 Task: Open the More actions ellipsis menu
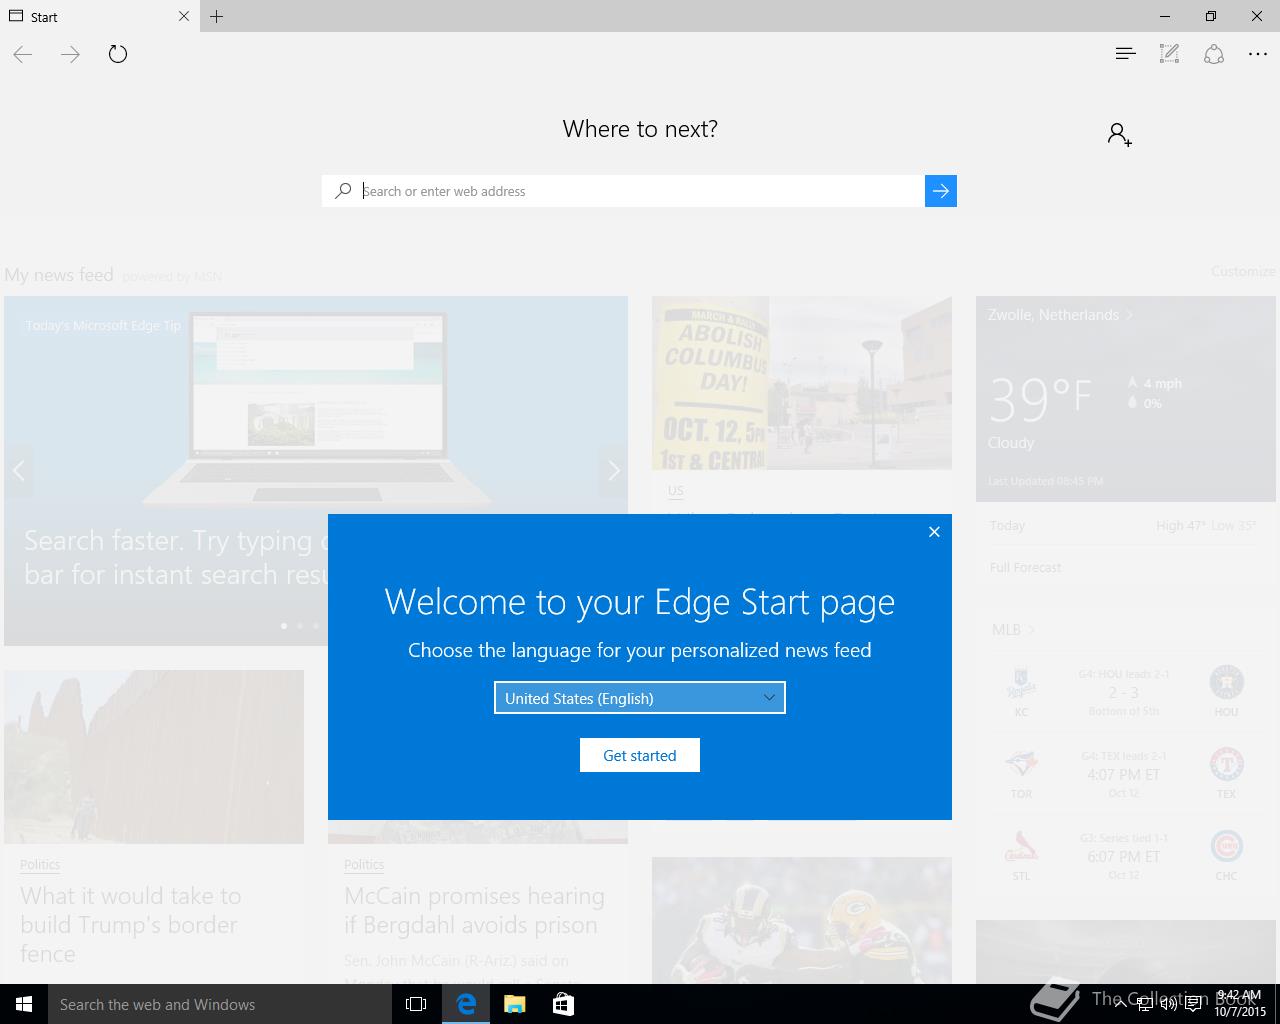click(x=1258, y=54)
